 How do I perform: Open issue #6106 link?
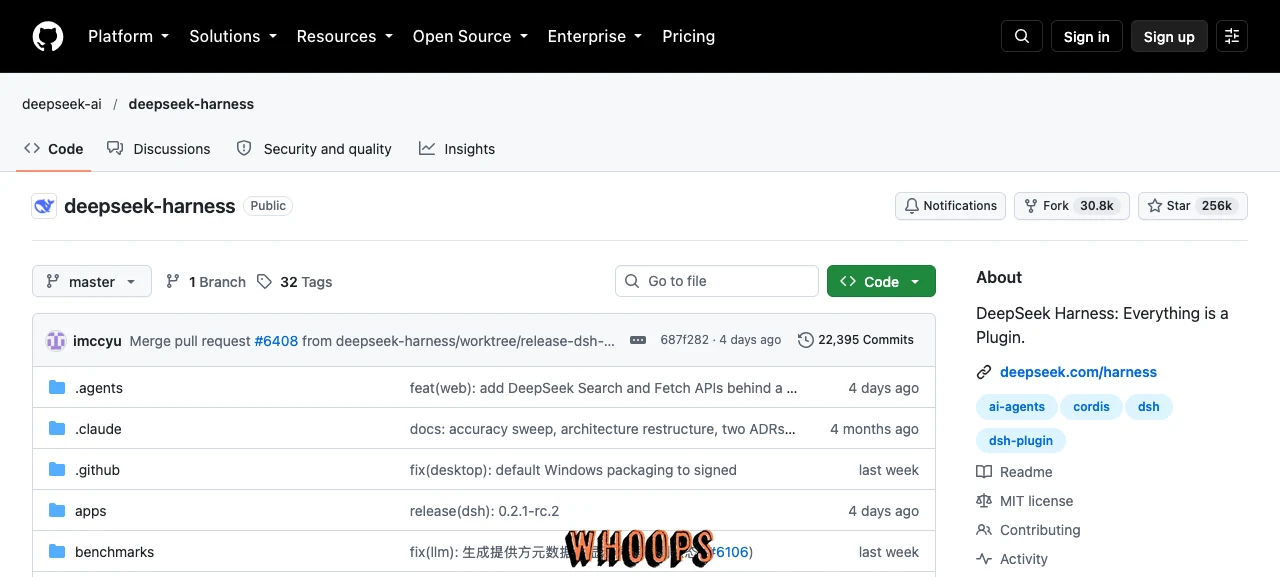click(x=730, y=552)
